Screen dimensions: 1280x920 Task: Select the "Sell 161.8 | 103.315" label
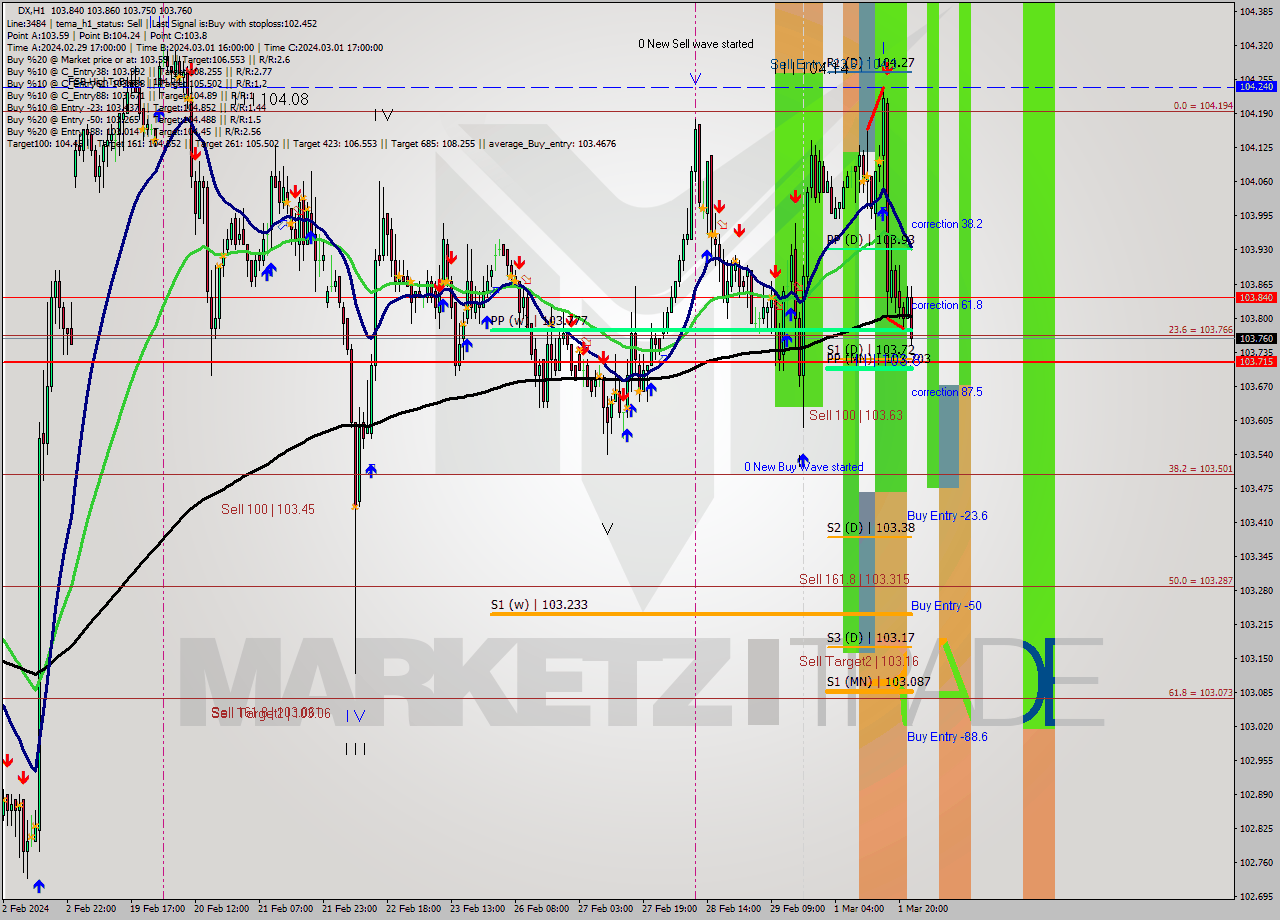tap(854, 579)
